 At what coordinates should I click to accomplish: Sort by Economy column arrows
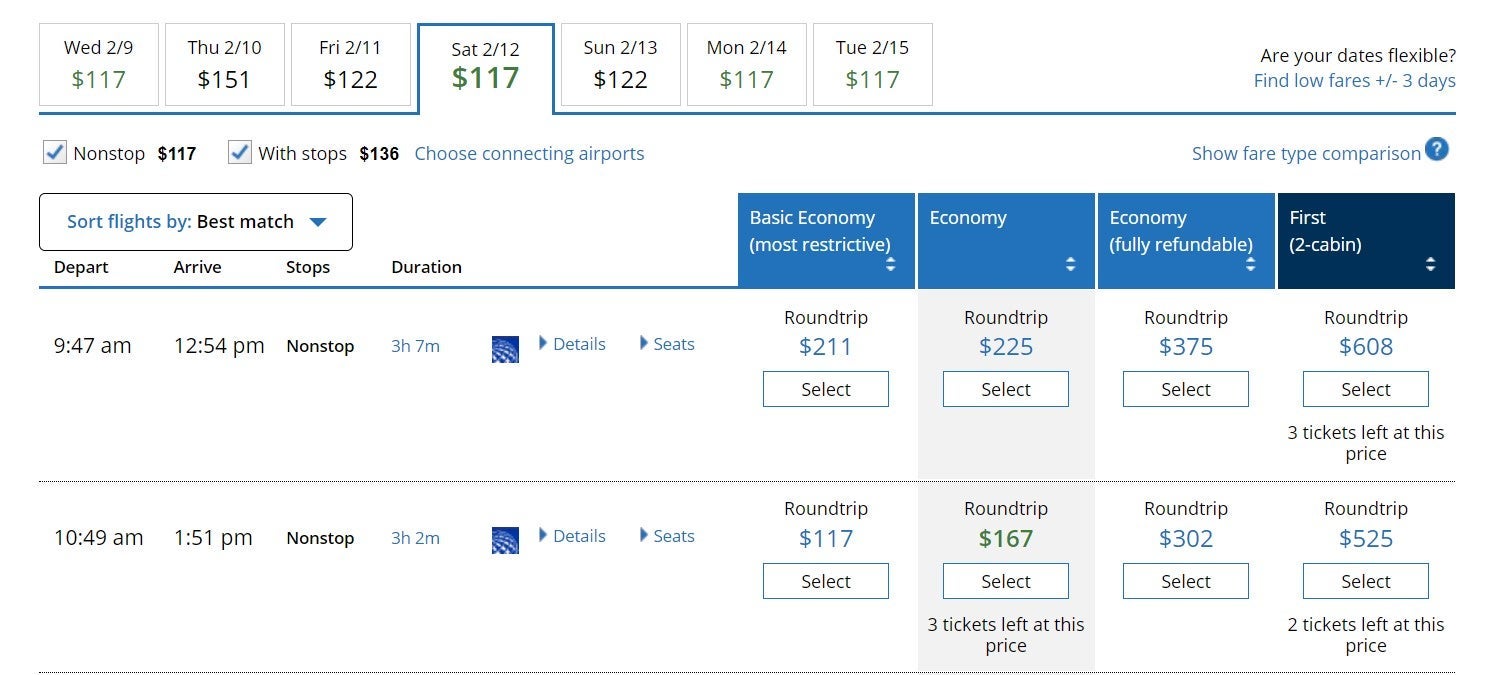1070,264
